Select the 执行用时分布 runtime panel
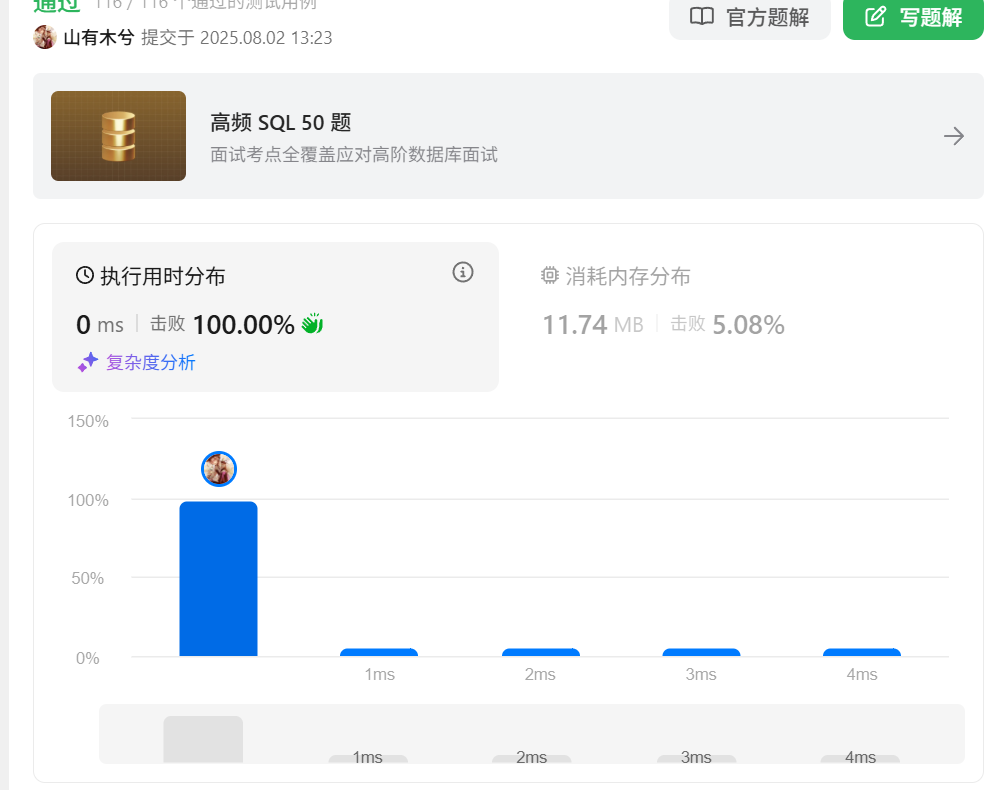 275,317
